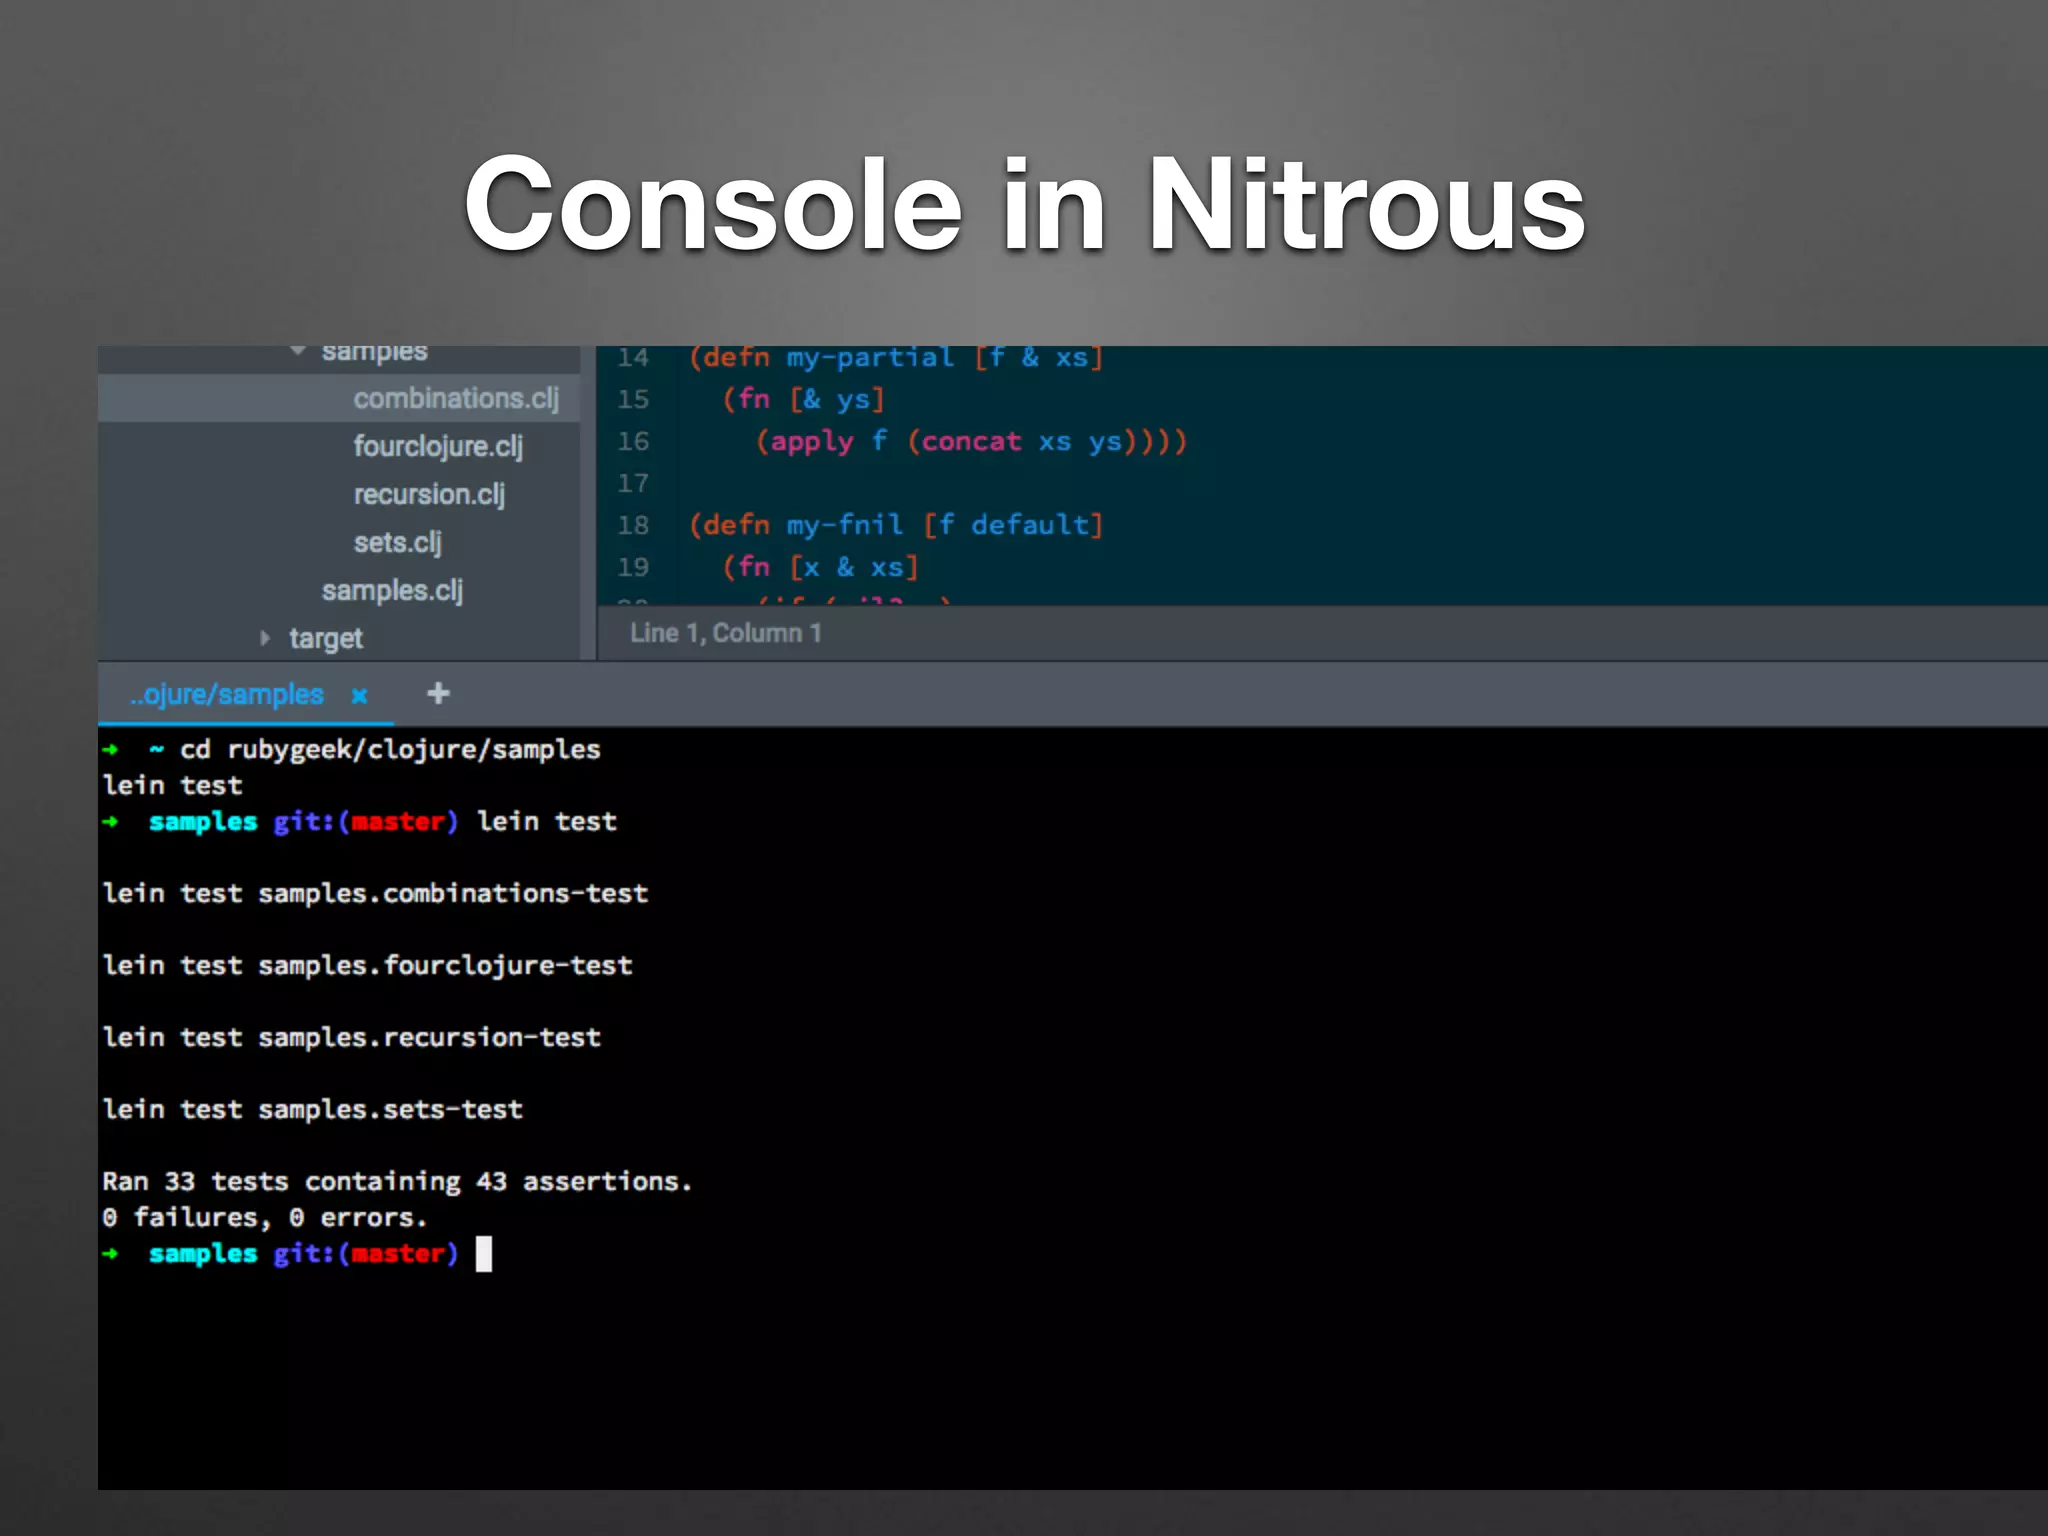Click the samples folder label
The image size is (2048, 1536).
click(374, 353)
